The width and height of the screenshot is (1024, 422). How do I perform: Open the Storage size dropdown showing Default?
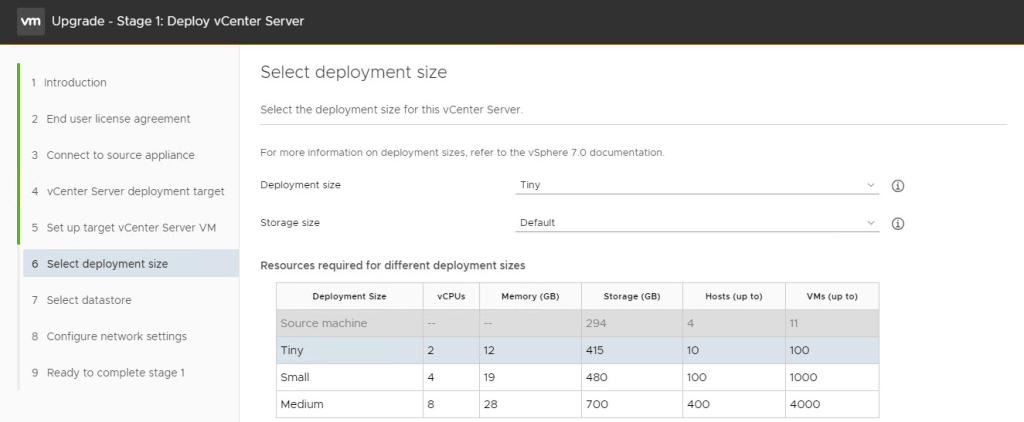pos(697,223)
